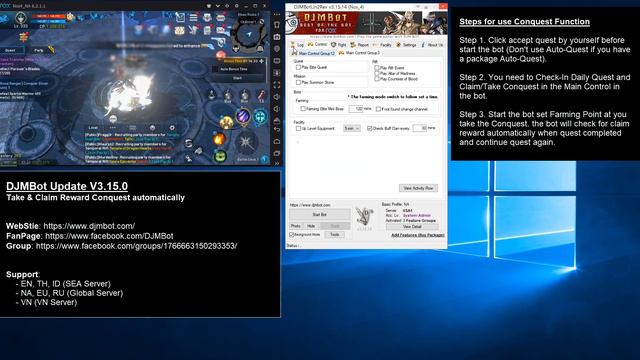Select the Quest tab in game
This screenshot has width=640, height=360.
click(x=11, y=50)
